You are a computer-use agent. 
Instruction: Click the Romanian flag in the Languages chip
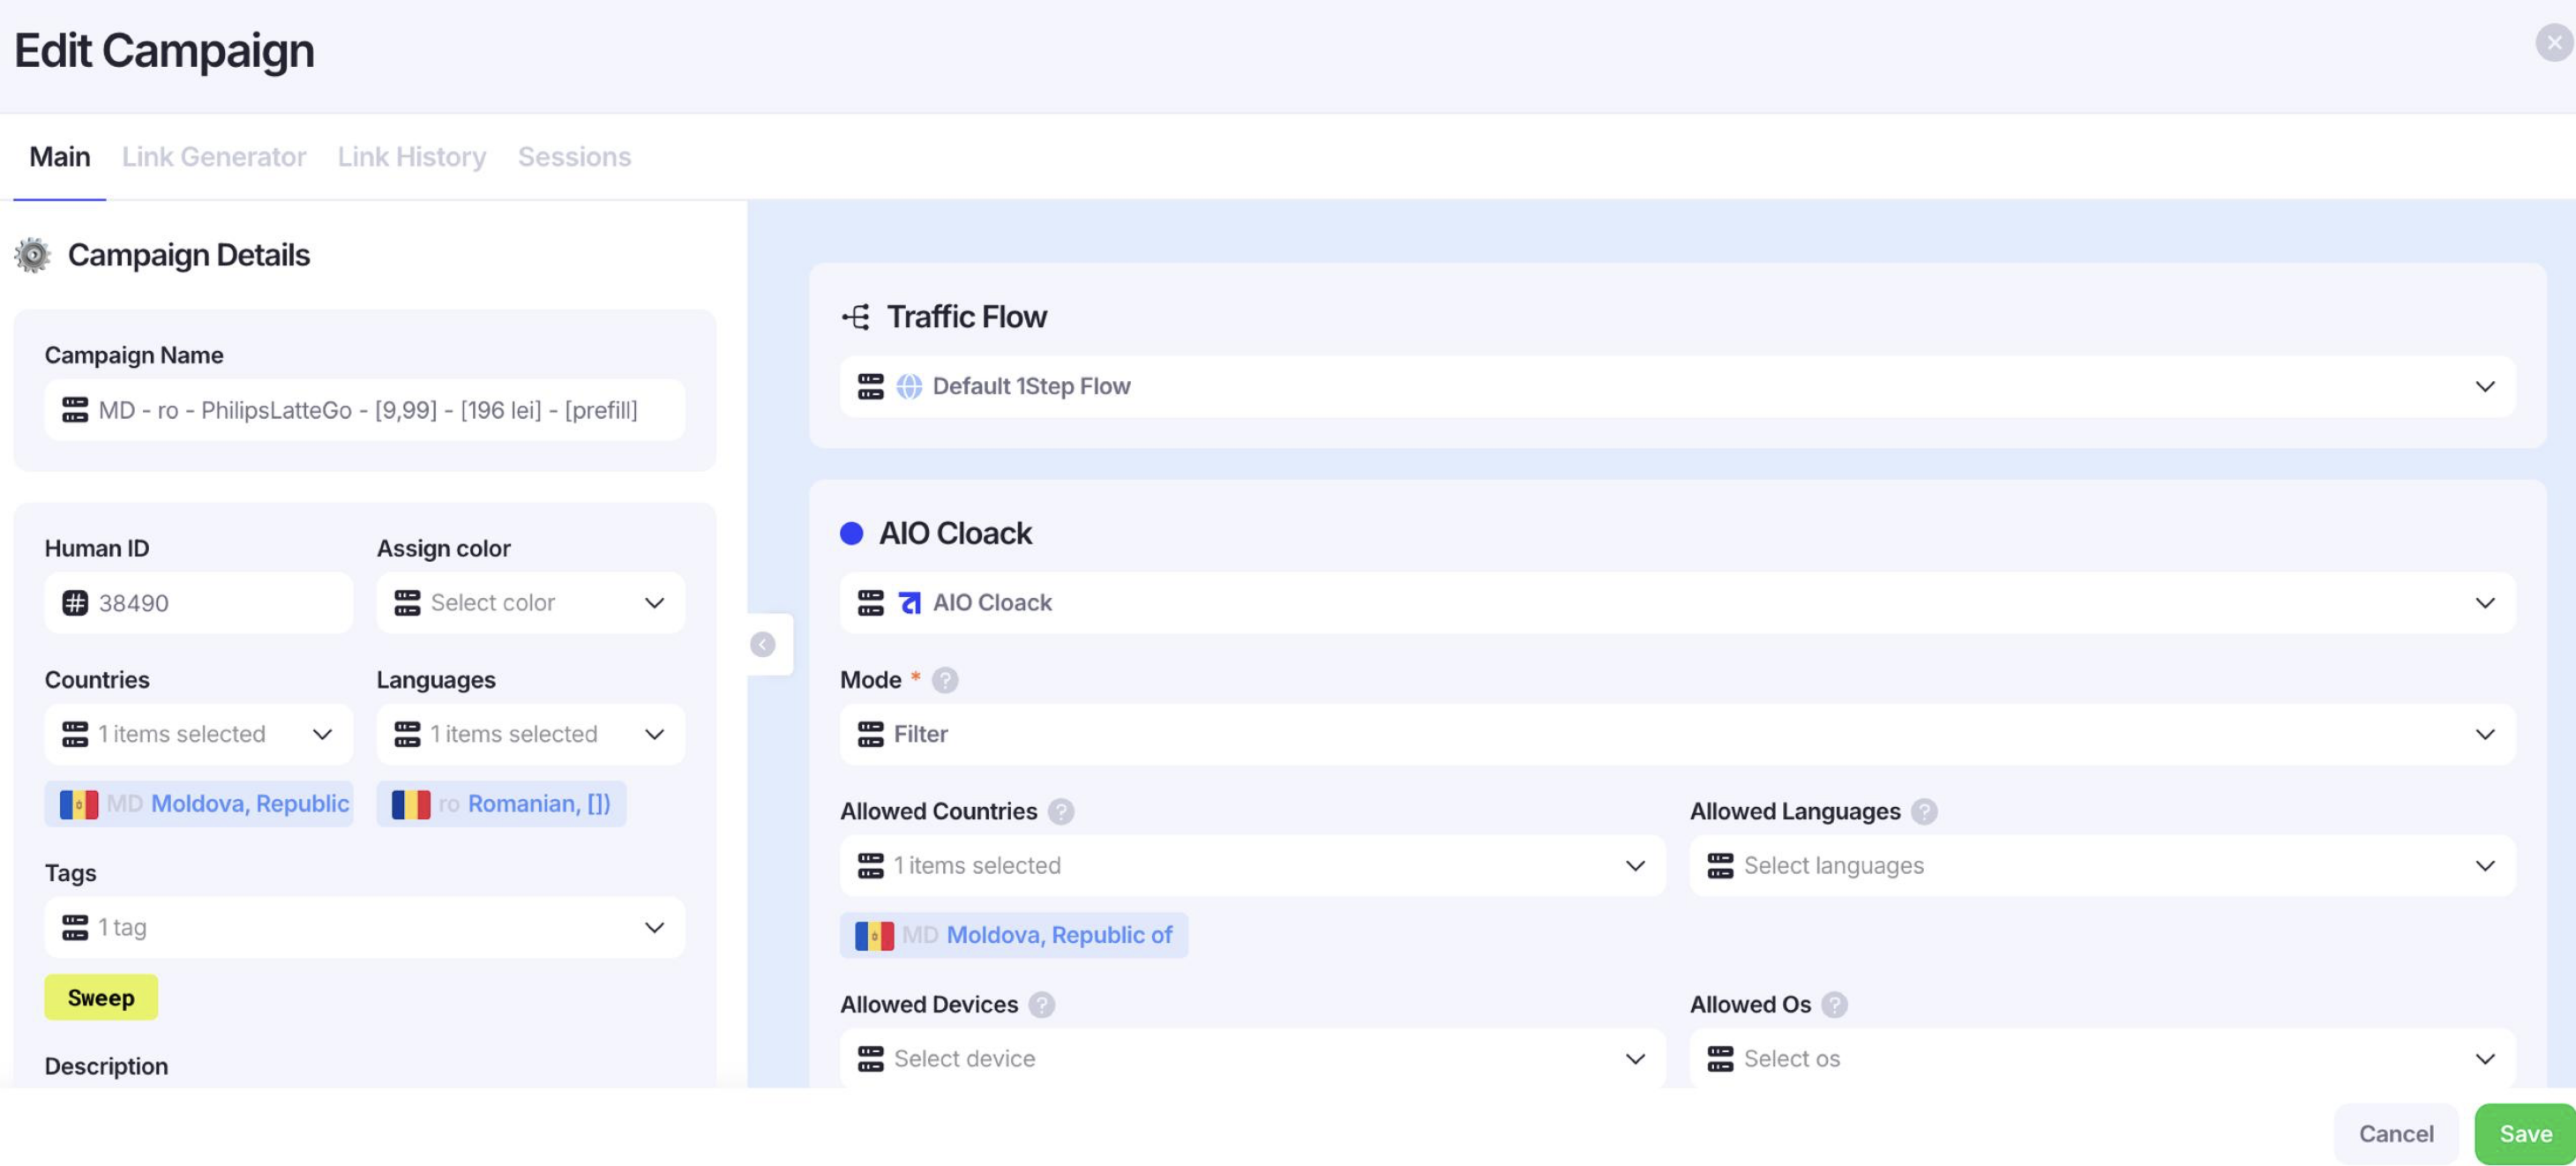coord(411,805)
